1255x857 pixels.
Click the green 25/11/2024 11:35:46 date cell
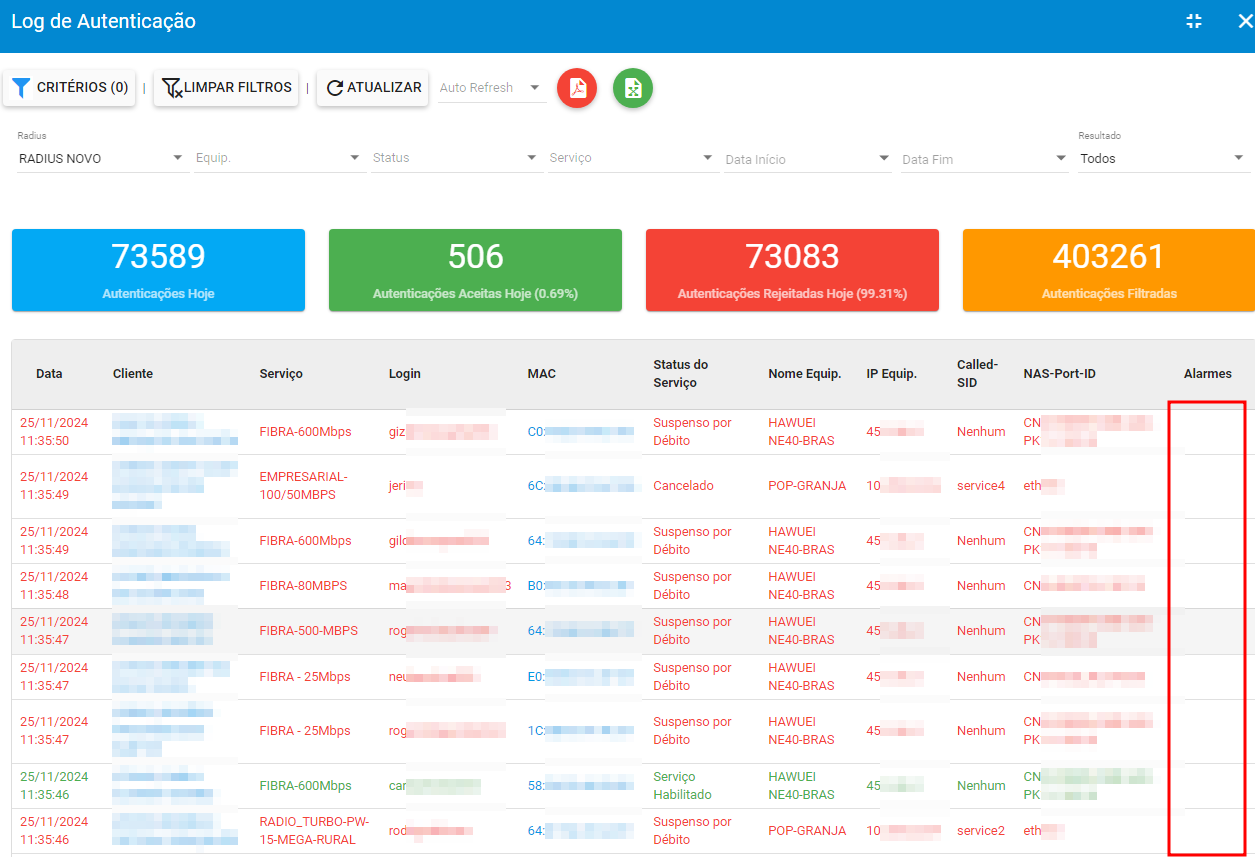[54, 786]
